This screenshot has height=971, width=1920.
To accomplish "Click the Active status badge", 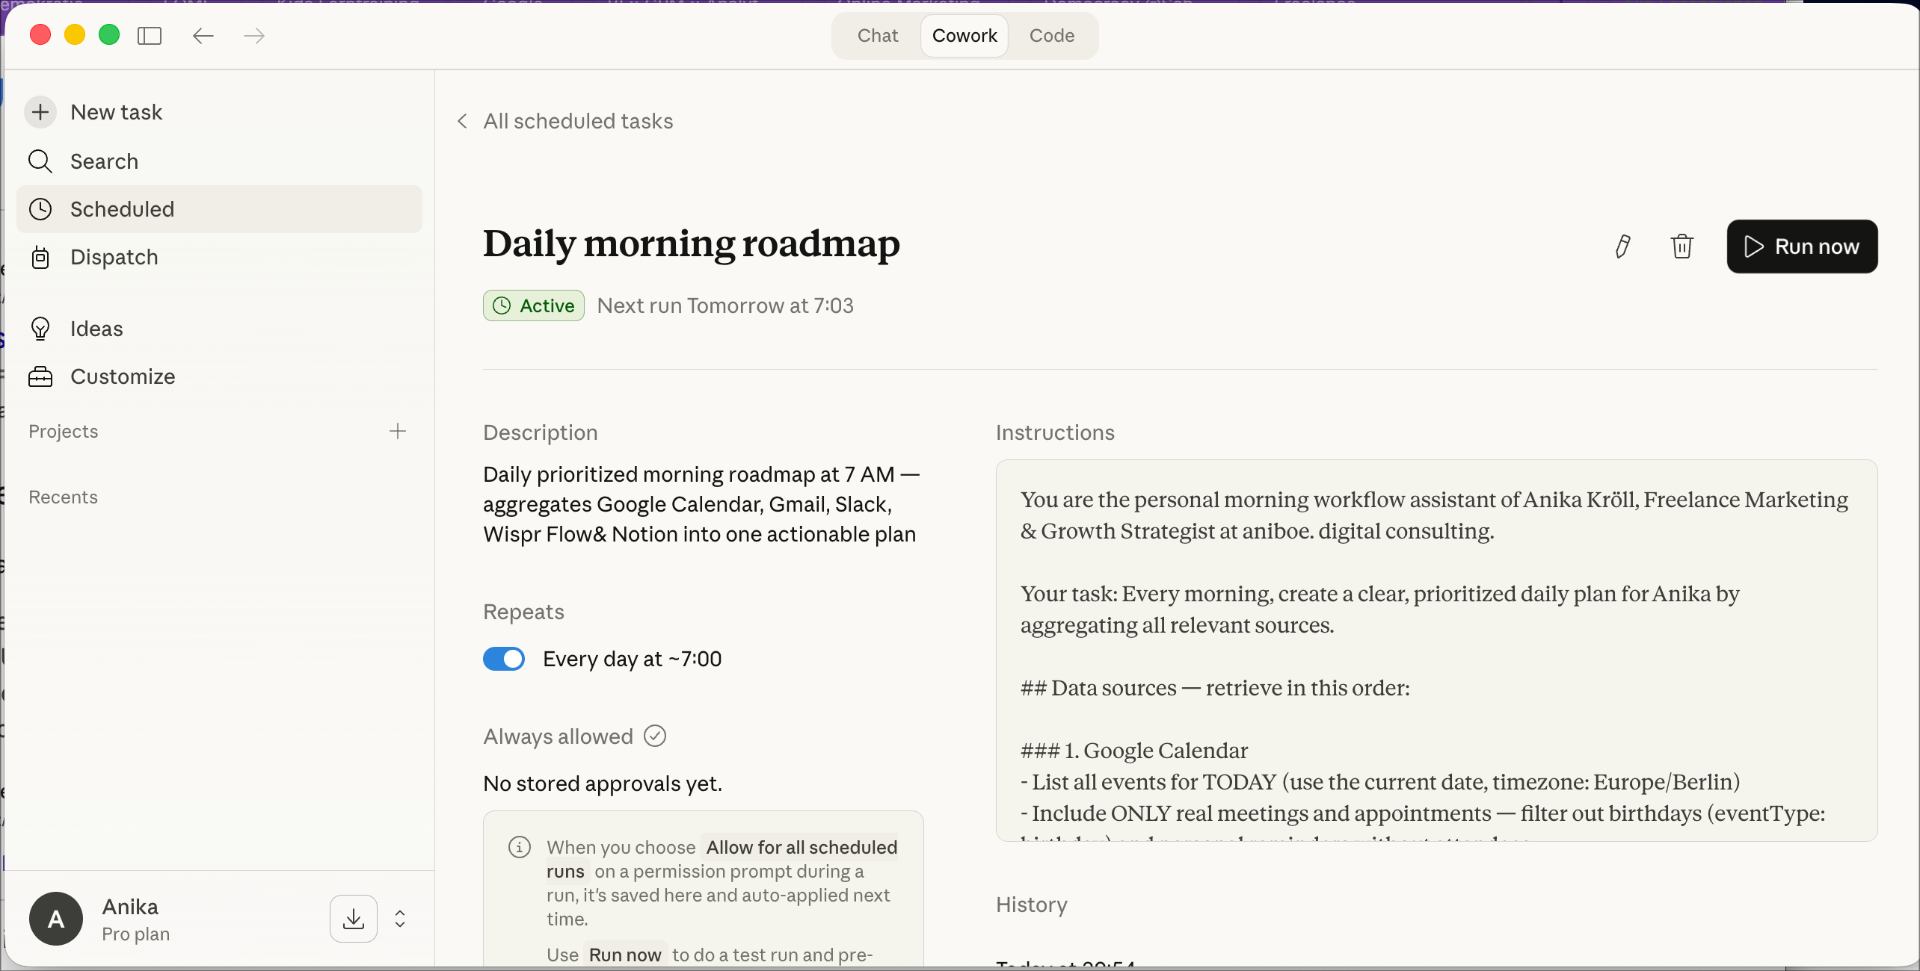I will [x=534, y=306].
